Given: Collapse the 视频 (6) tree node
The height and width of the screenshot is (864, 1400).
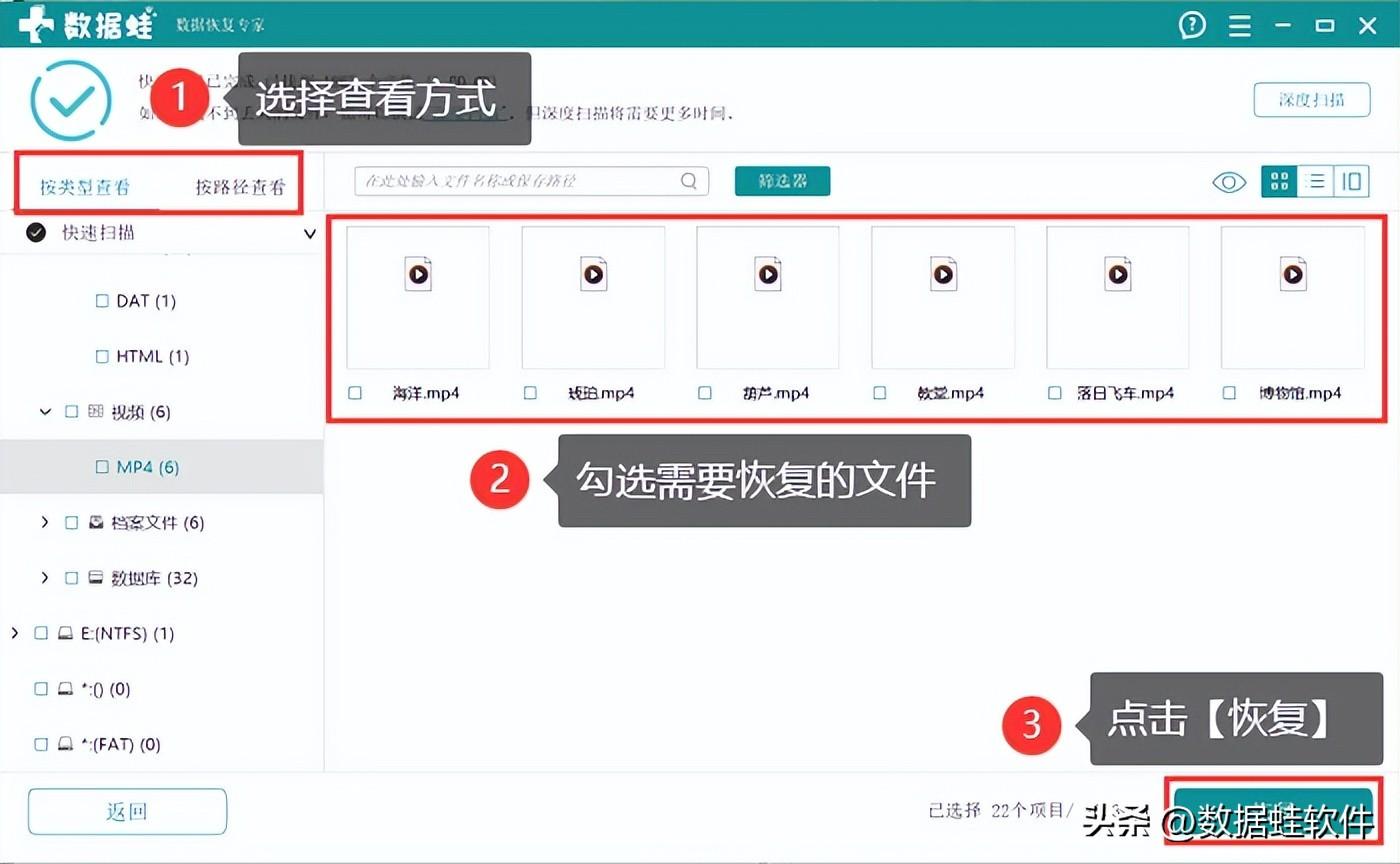Looking at the screenshot, I should click(44, 411).
